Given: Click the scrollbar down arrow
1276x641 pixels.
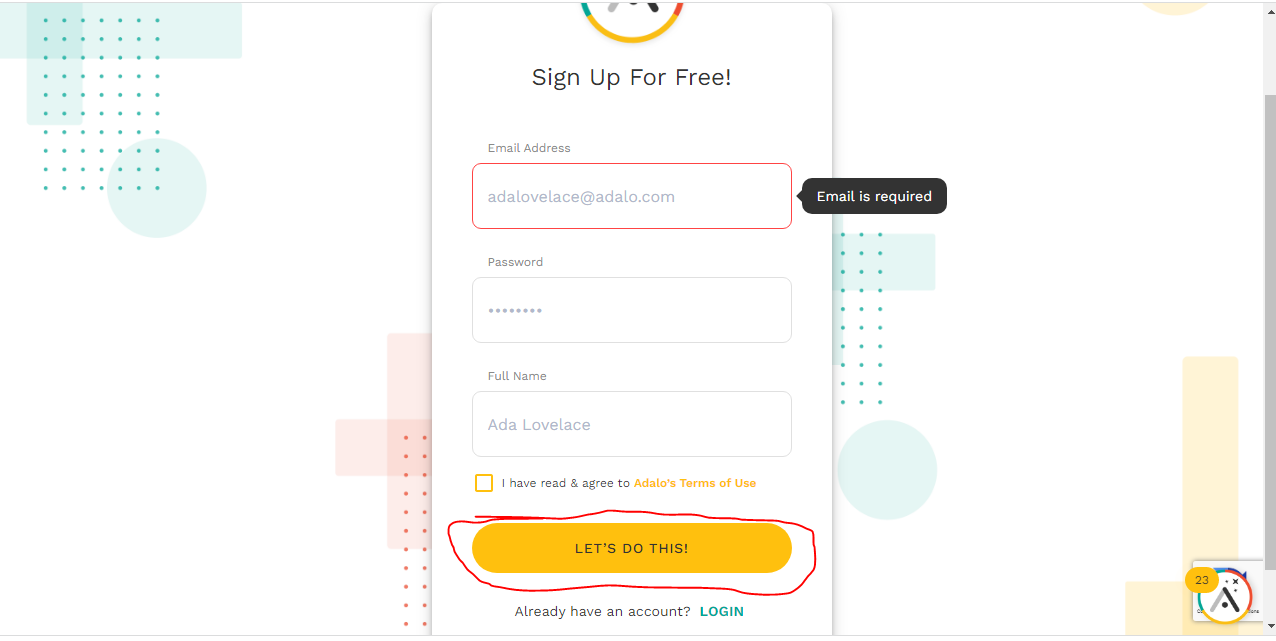Looking at the screenshot, I should (x=1270, y=628).
